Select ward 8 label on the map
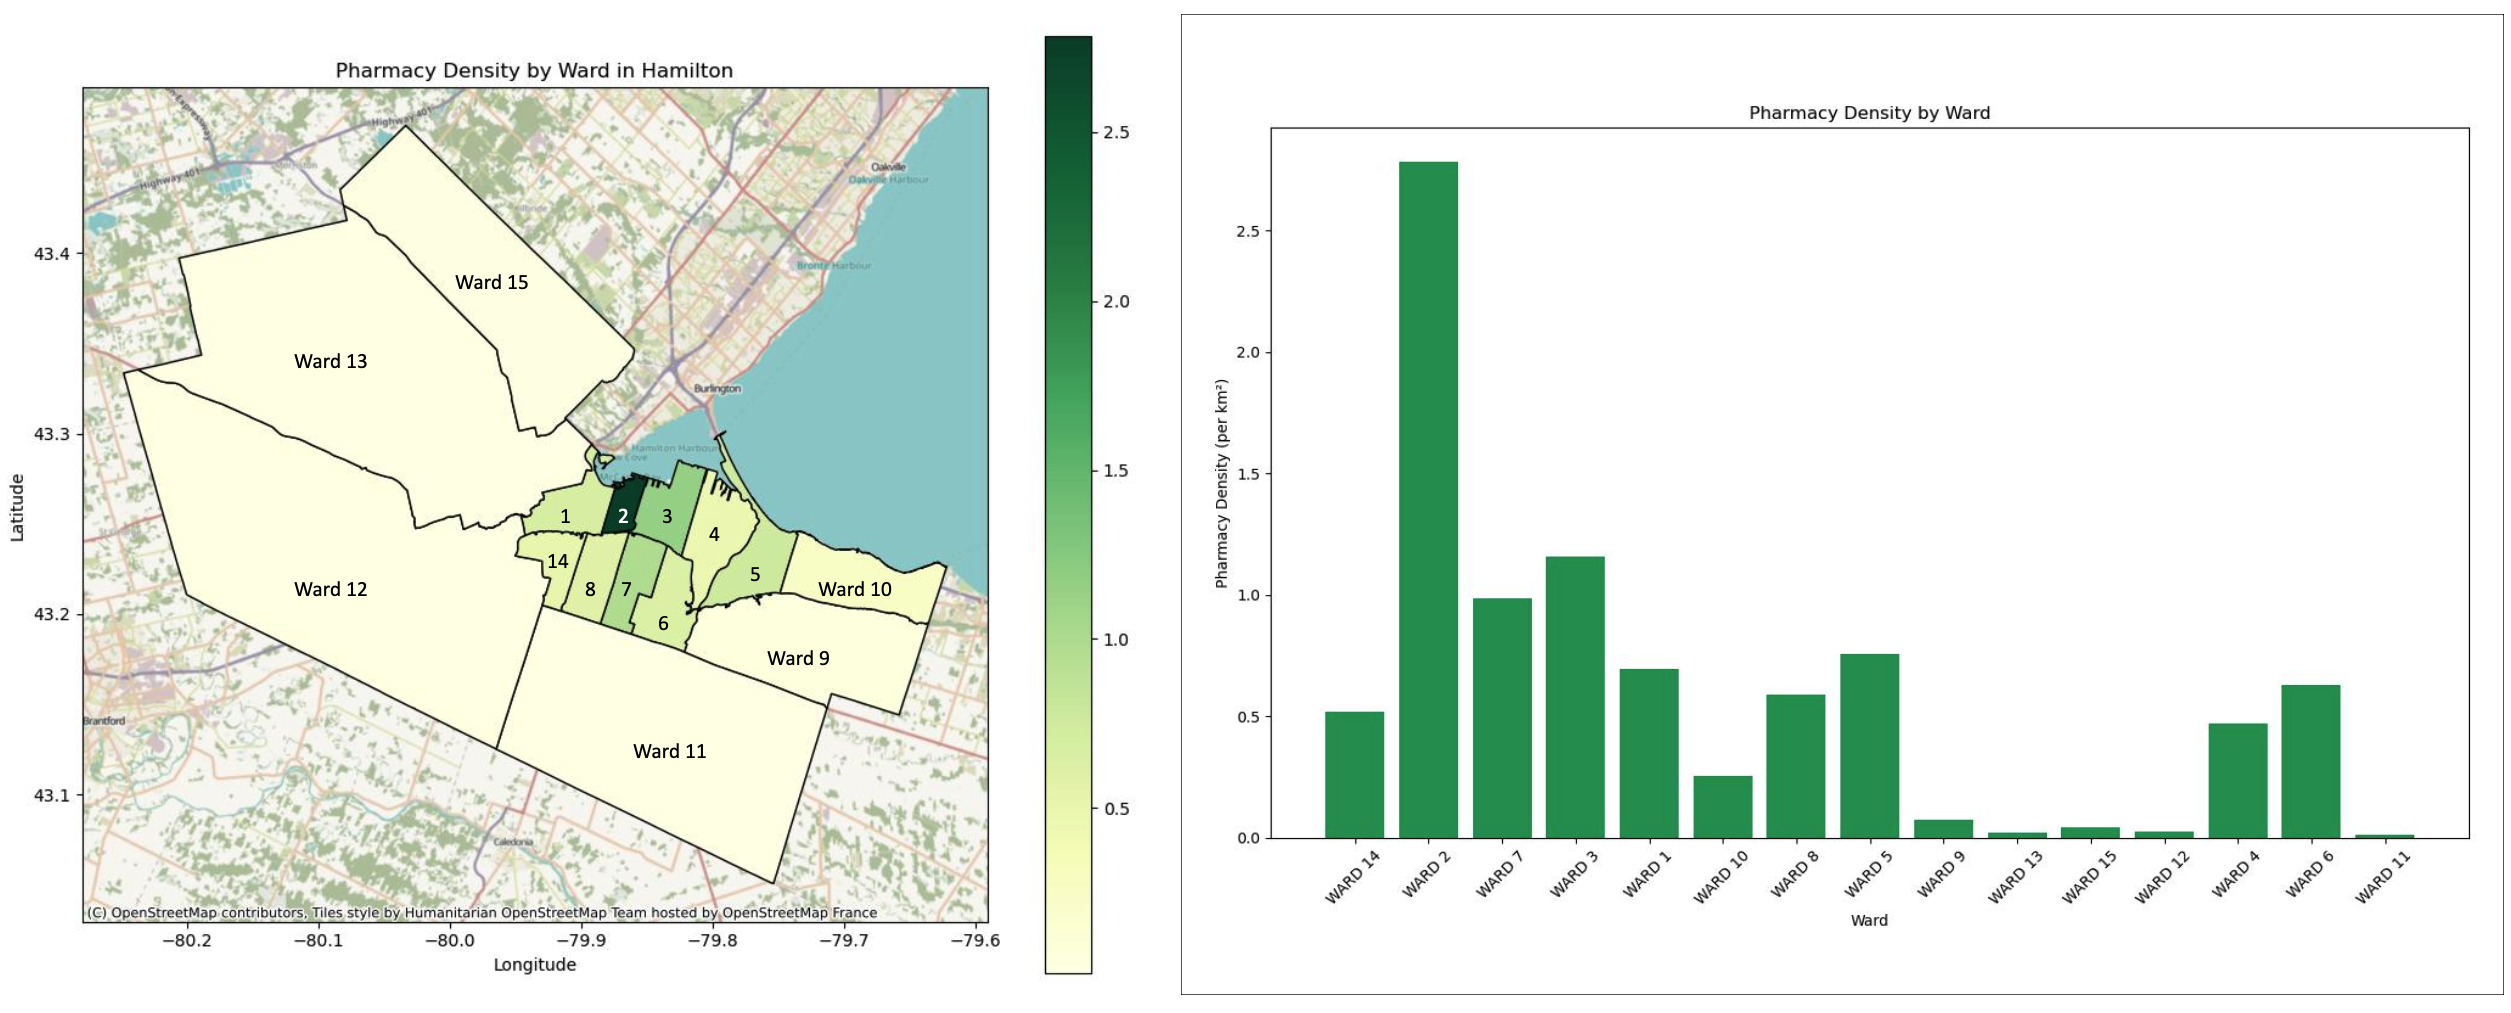2511x1013 pixels. pos(590,589)
